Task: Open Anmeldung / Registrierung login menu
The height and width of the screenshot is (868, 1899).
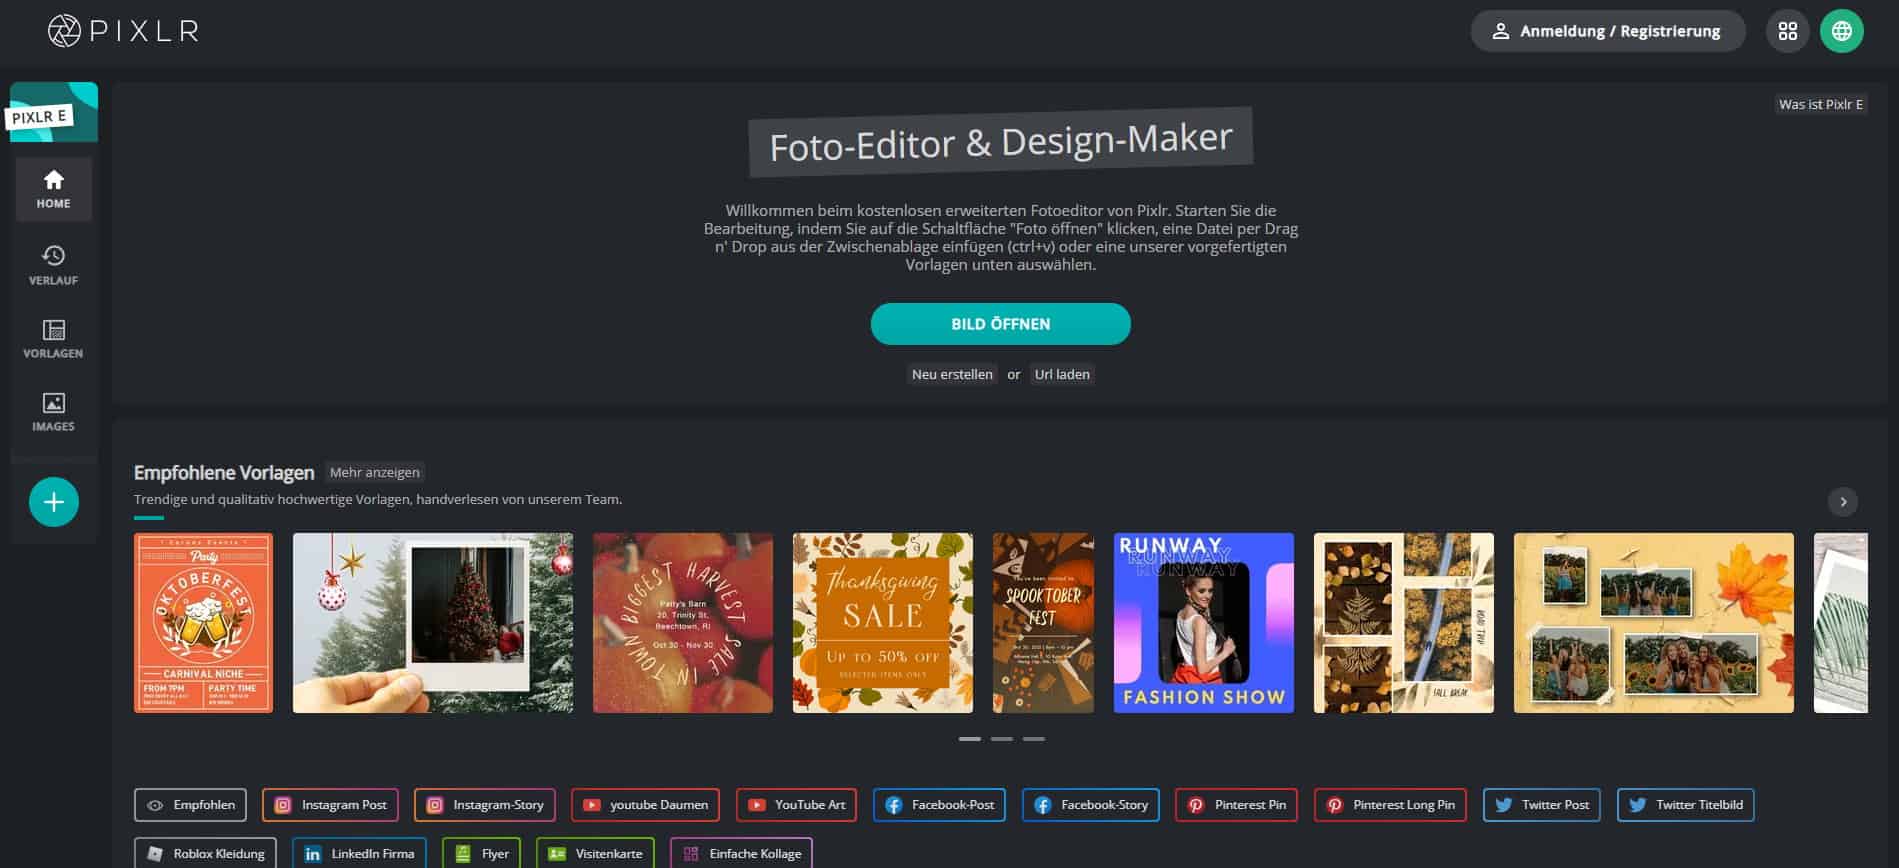Action: (1607, 31)
